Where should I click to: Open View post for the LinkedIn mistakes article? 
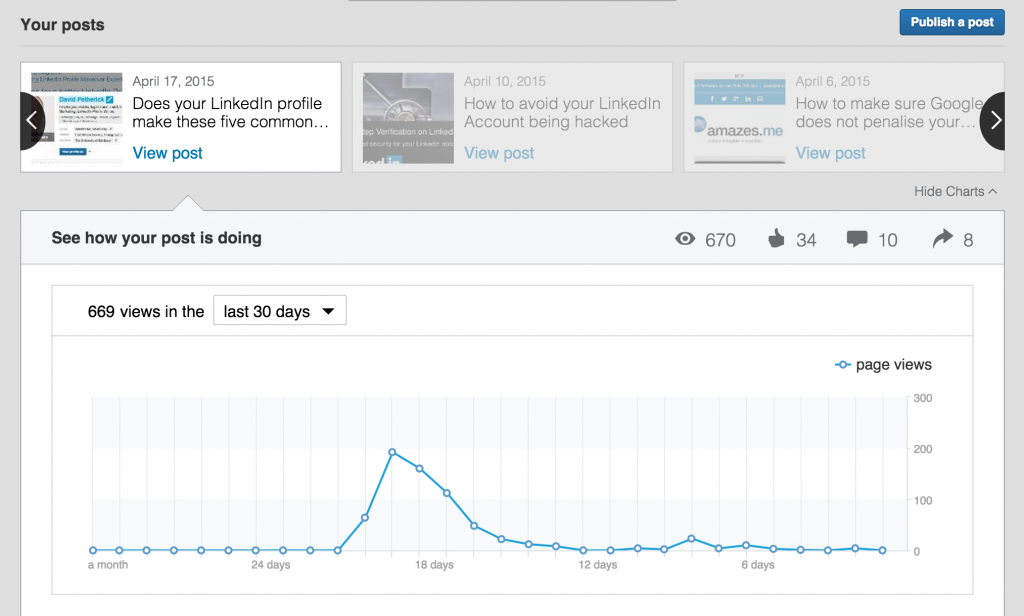[x=167, y=152]
